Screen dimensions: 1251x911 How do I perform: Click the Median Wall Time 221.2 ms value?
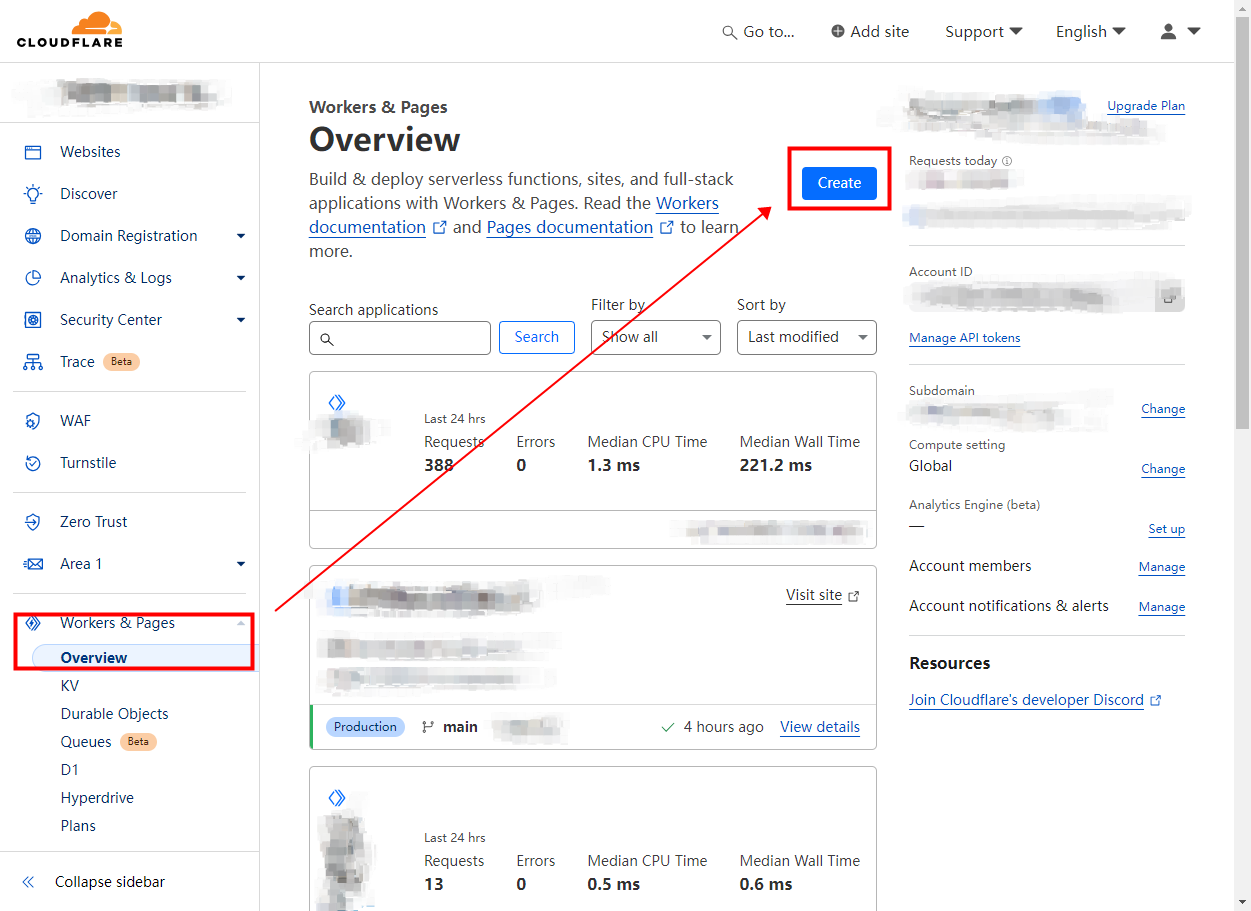click(776, 465)
